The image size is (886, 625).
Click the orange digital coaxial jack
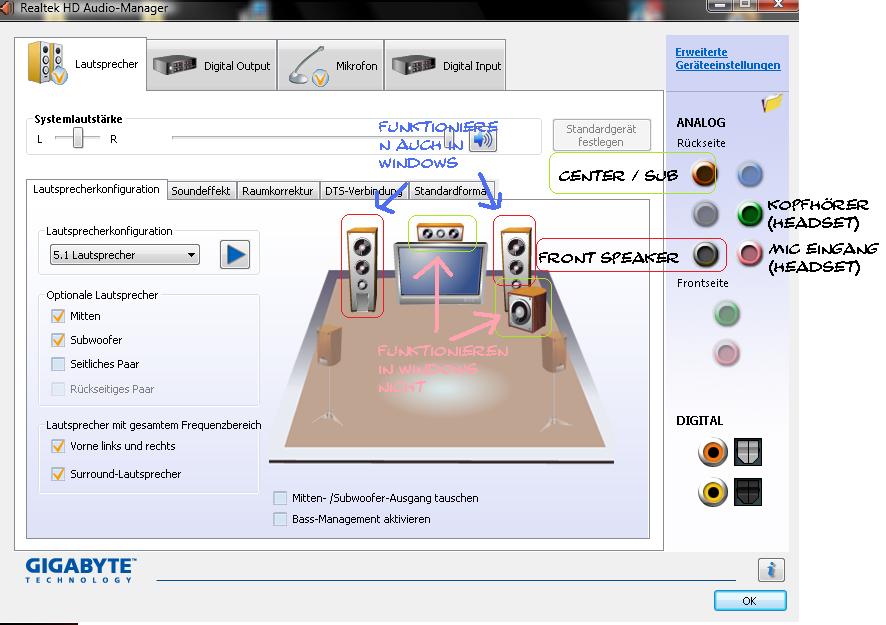pyautogui.click(x=713, y=452)
